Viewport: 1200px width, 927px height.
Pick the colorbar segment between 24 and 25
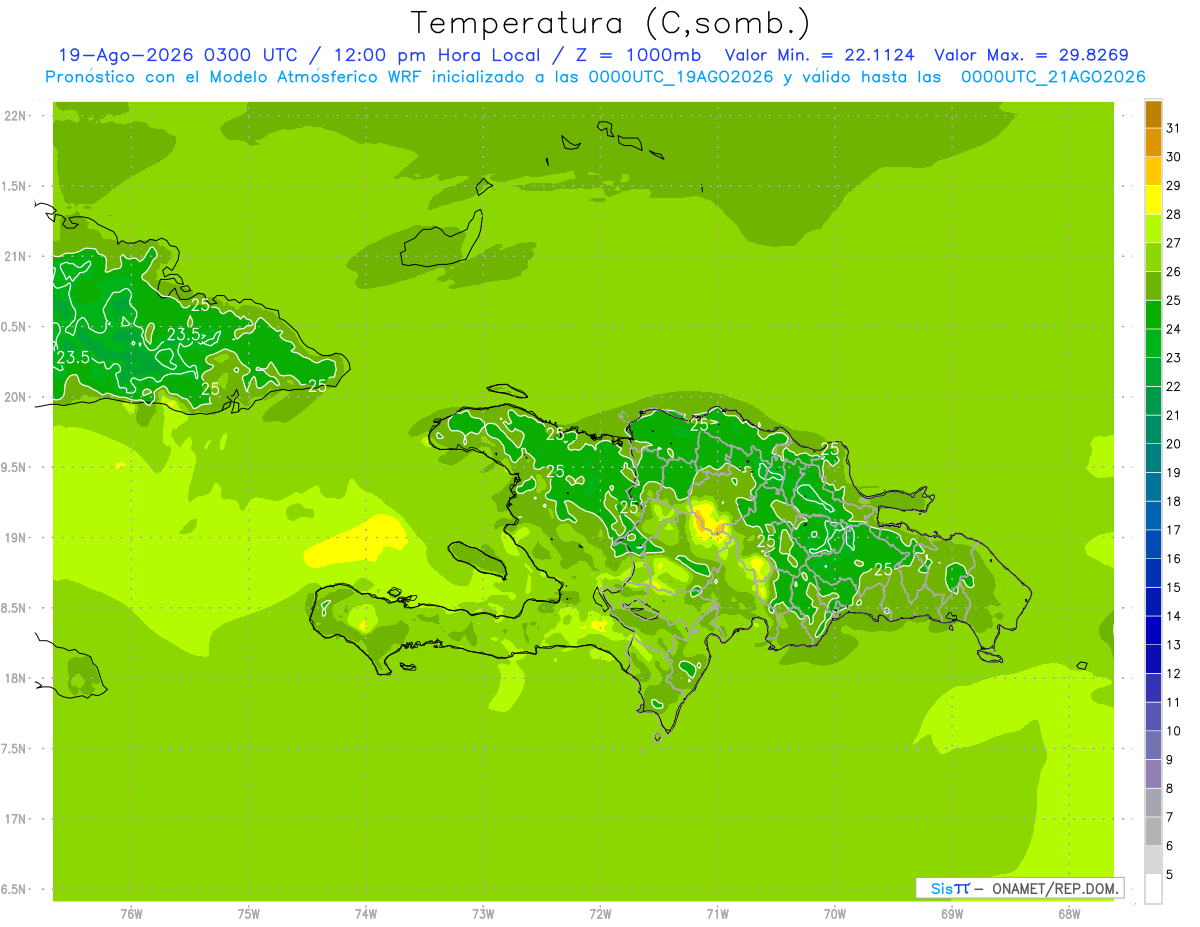1153,316
